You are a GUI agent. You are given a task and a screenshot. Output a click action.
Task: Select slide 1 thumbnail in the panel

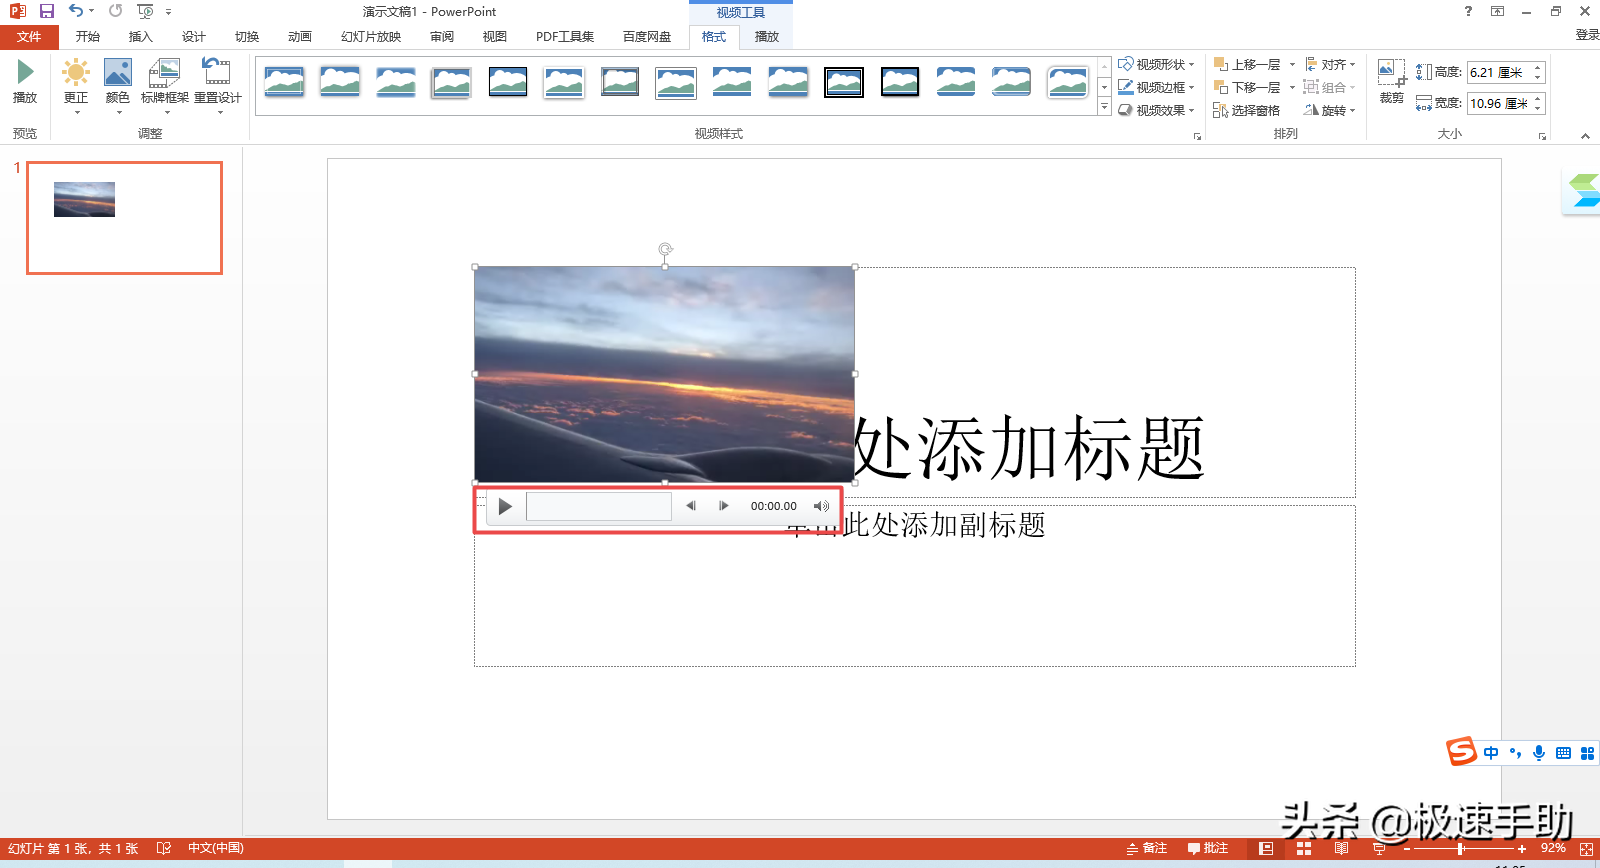pyautogui.click(x=124, y=218)
